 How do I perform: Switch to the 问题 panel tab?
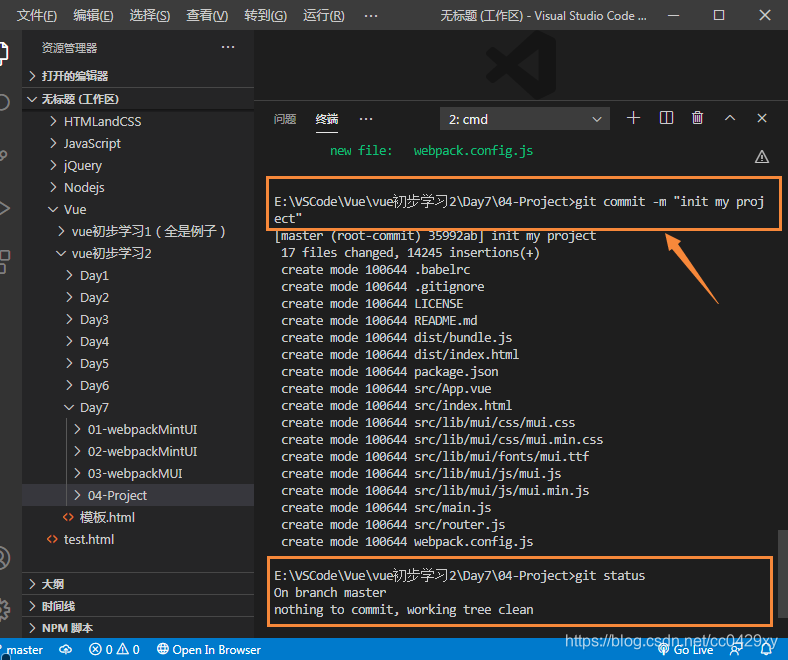[285, 119]
